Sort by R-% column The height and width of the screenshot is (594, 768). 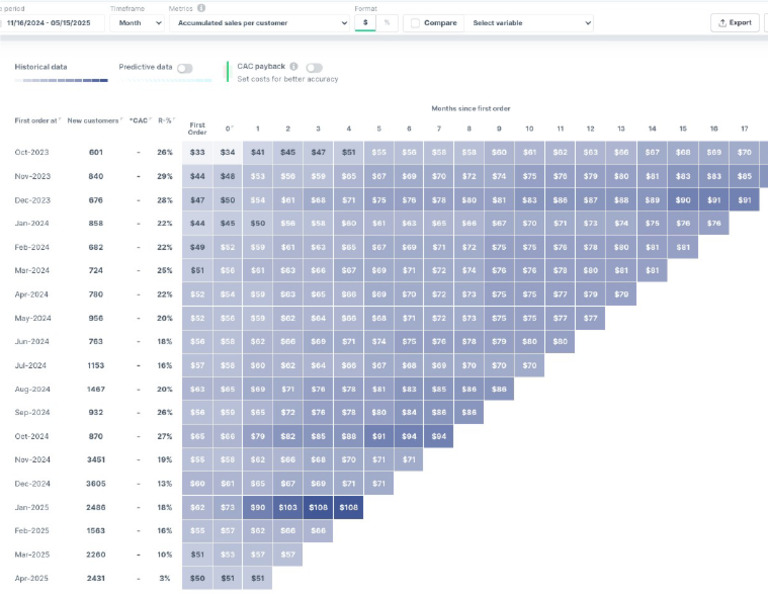(x=167, y=120)
